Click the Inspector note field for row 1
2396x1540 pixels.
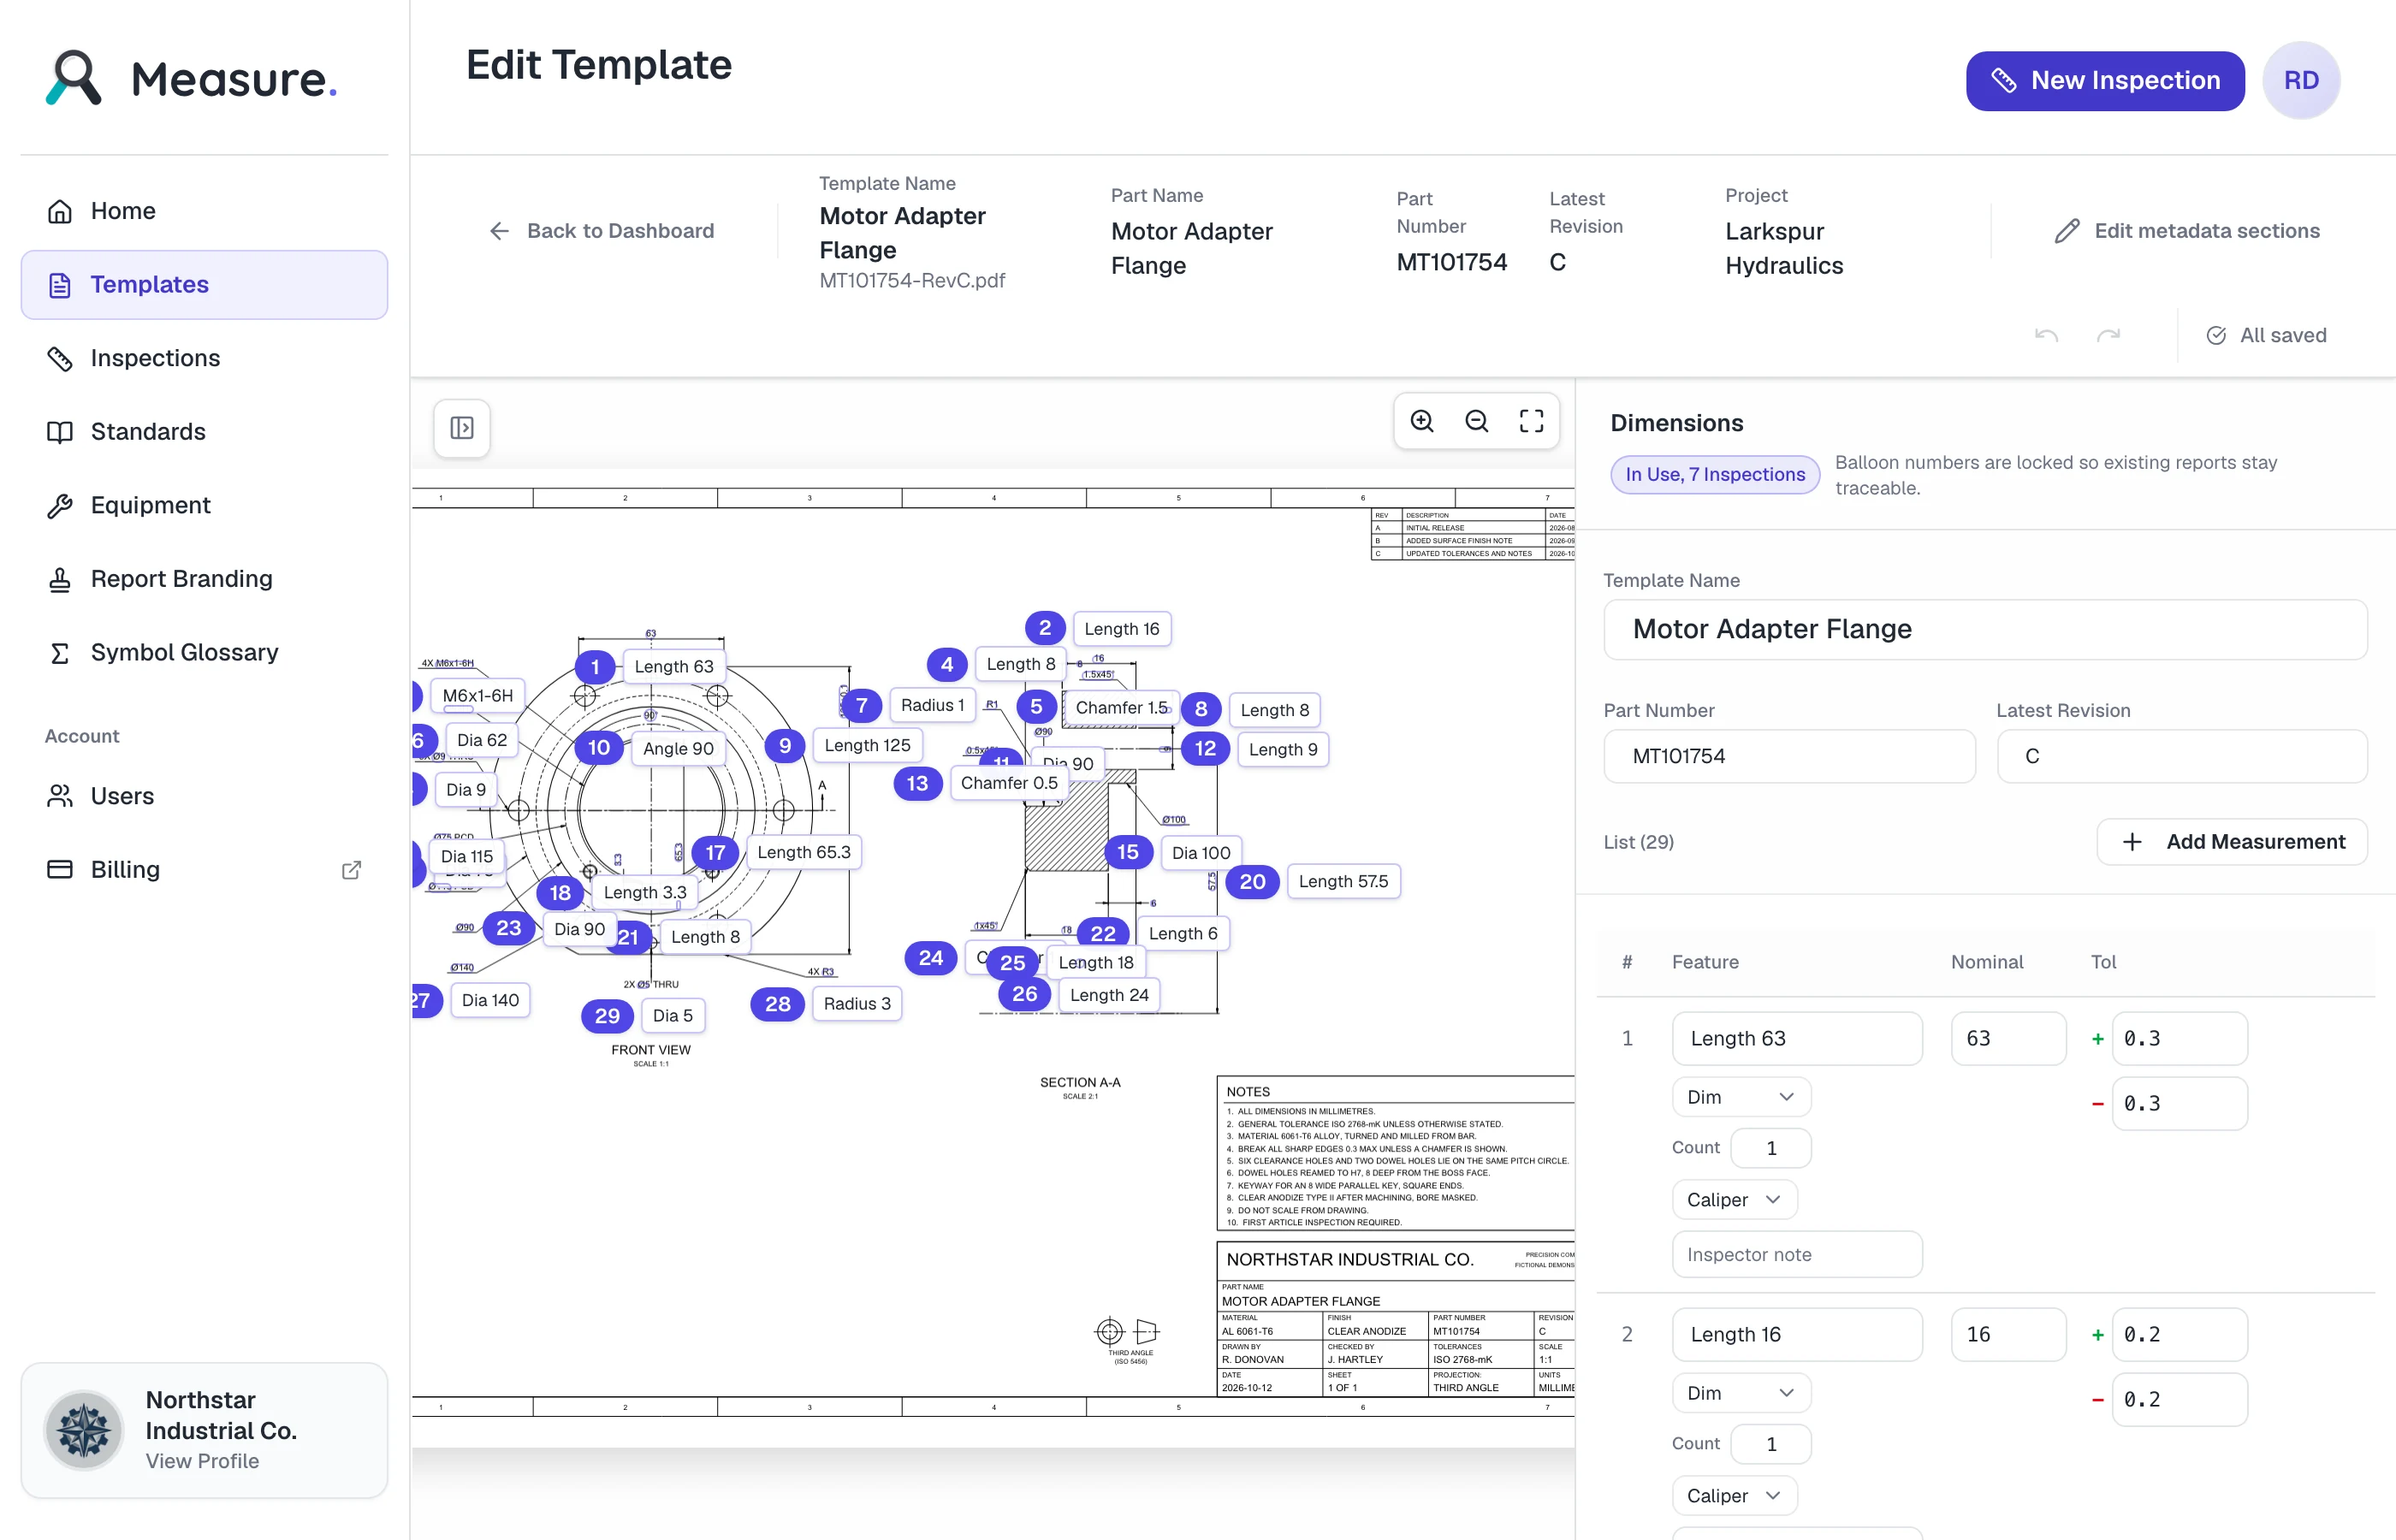(1796, 1255)
